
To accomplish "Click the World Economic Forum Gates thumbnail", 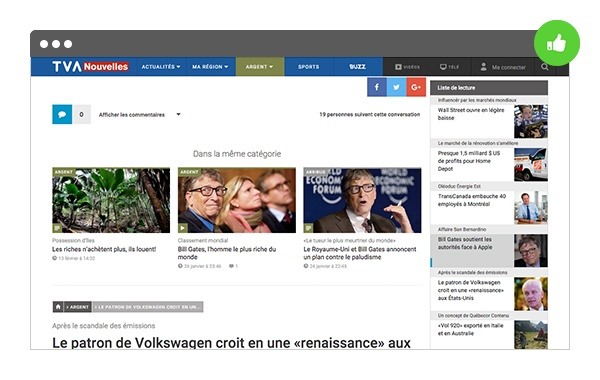I will (362, 200).
